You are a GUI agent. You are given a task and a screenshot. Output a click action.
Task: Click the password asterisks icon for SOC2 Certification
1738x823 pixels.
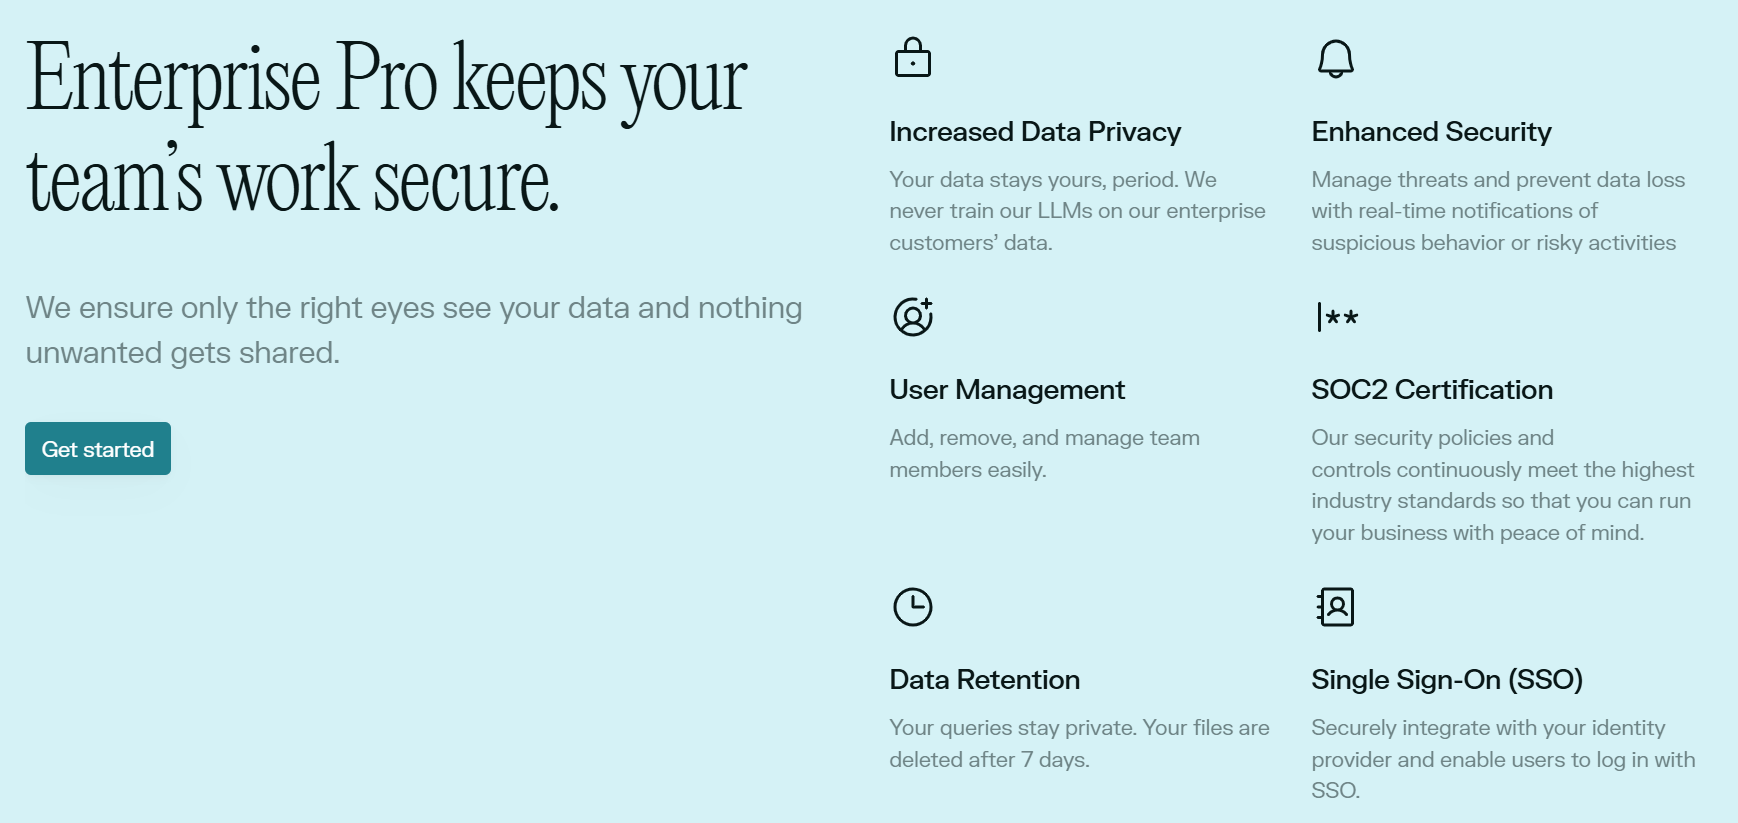pyautogui.click(x=1336, y=316)
